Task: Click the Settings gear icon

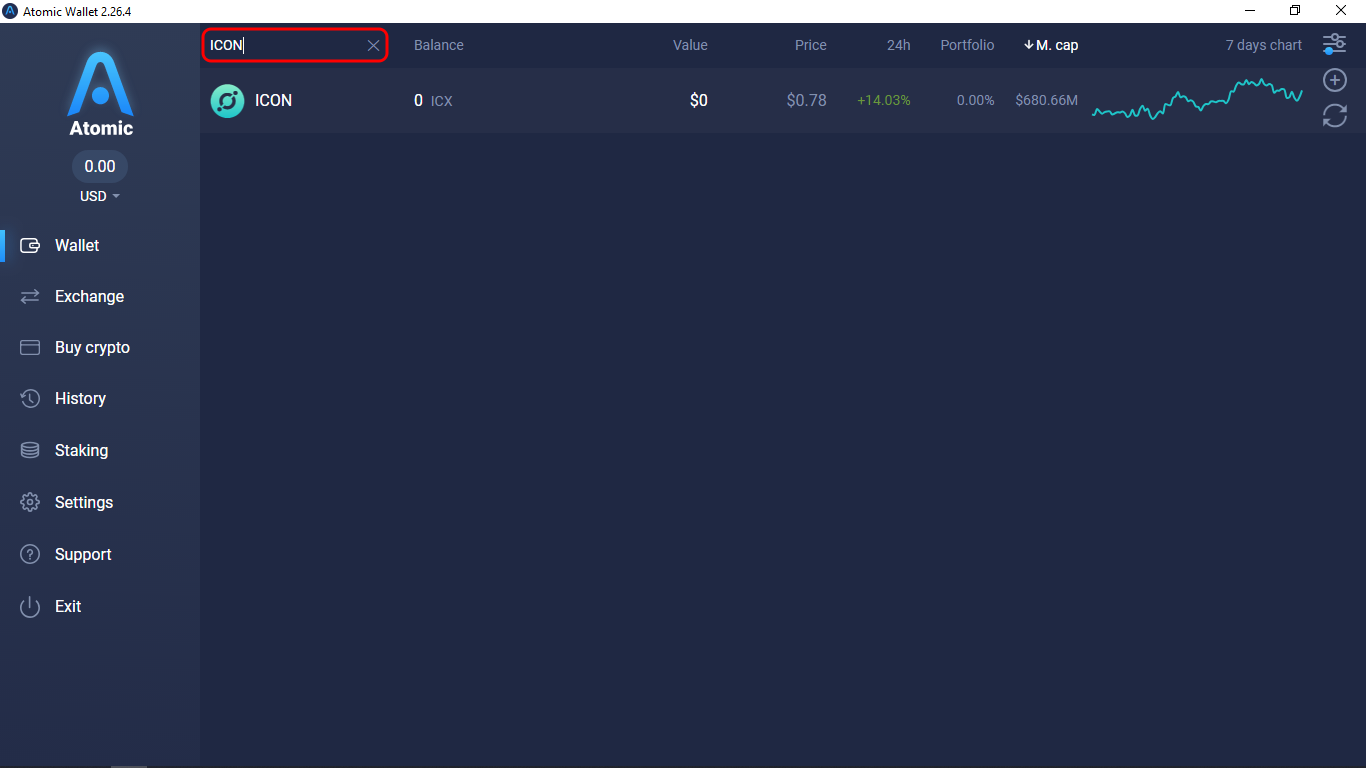Action: (x=30, y=502)
